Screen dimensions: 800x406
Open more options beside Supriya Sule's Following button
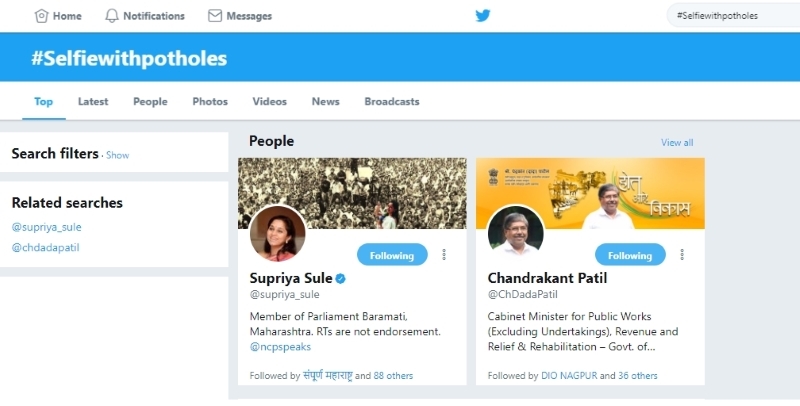point(444,255)
